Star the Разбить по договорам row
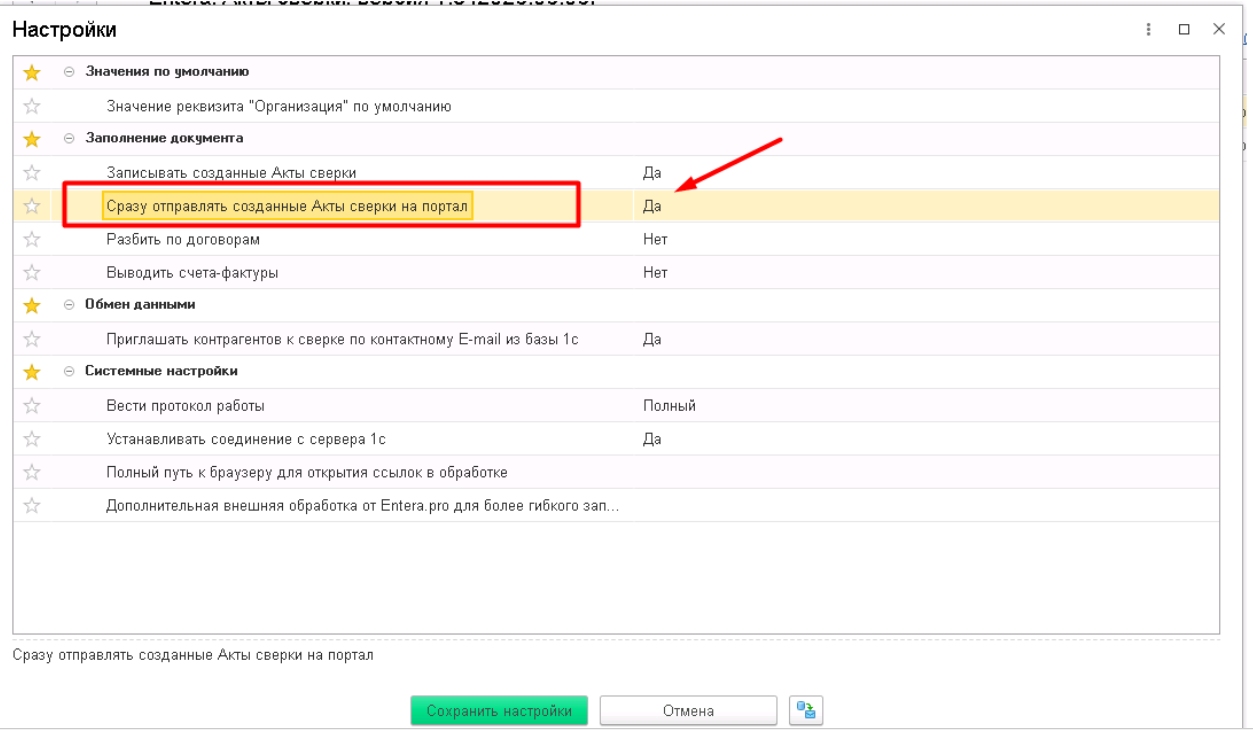The image size is (1253, 730). coord(32,239)
